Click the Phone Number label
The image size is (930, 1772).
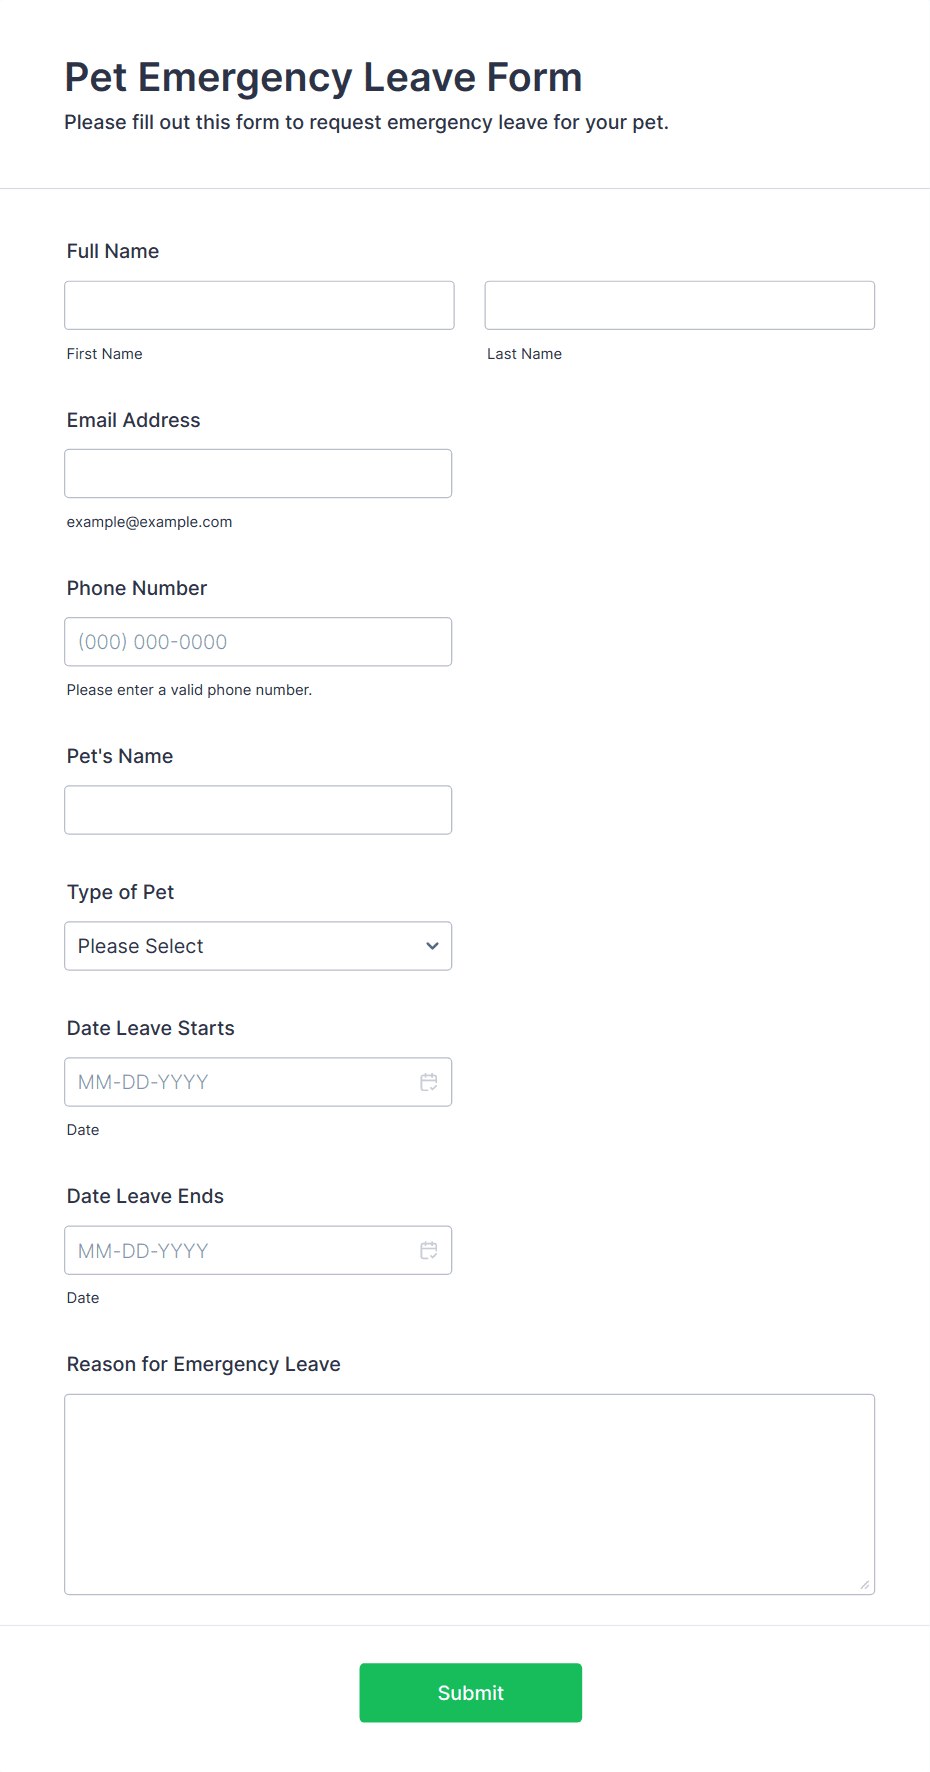pos(137,588)
